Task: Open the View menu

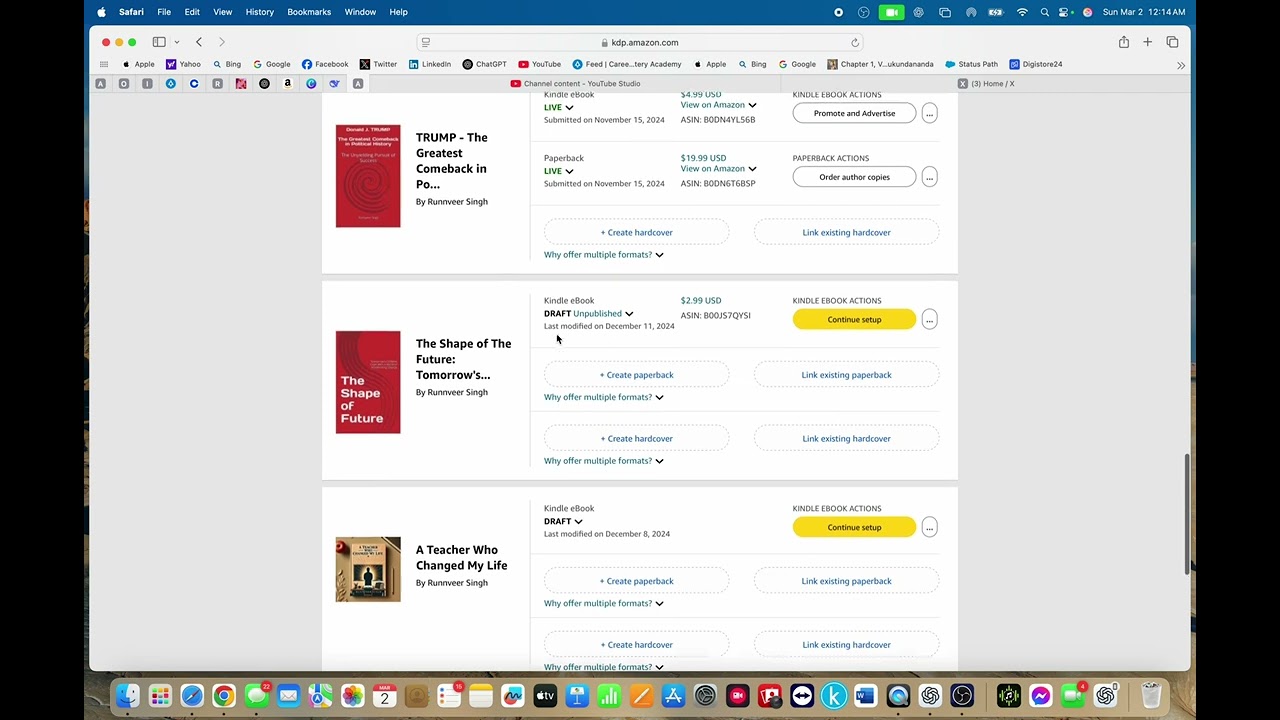Action: click(222, 12)
